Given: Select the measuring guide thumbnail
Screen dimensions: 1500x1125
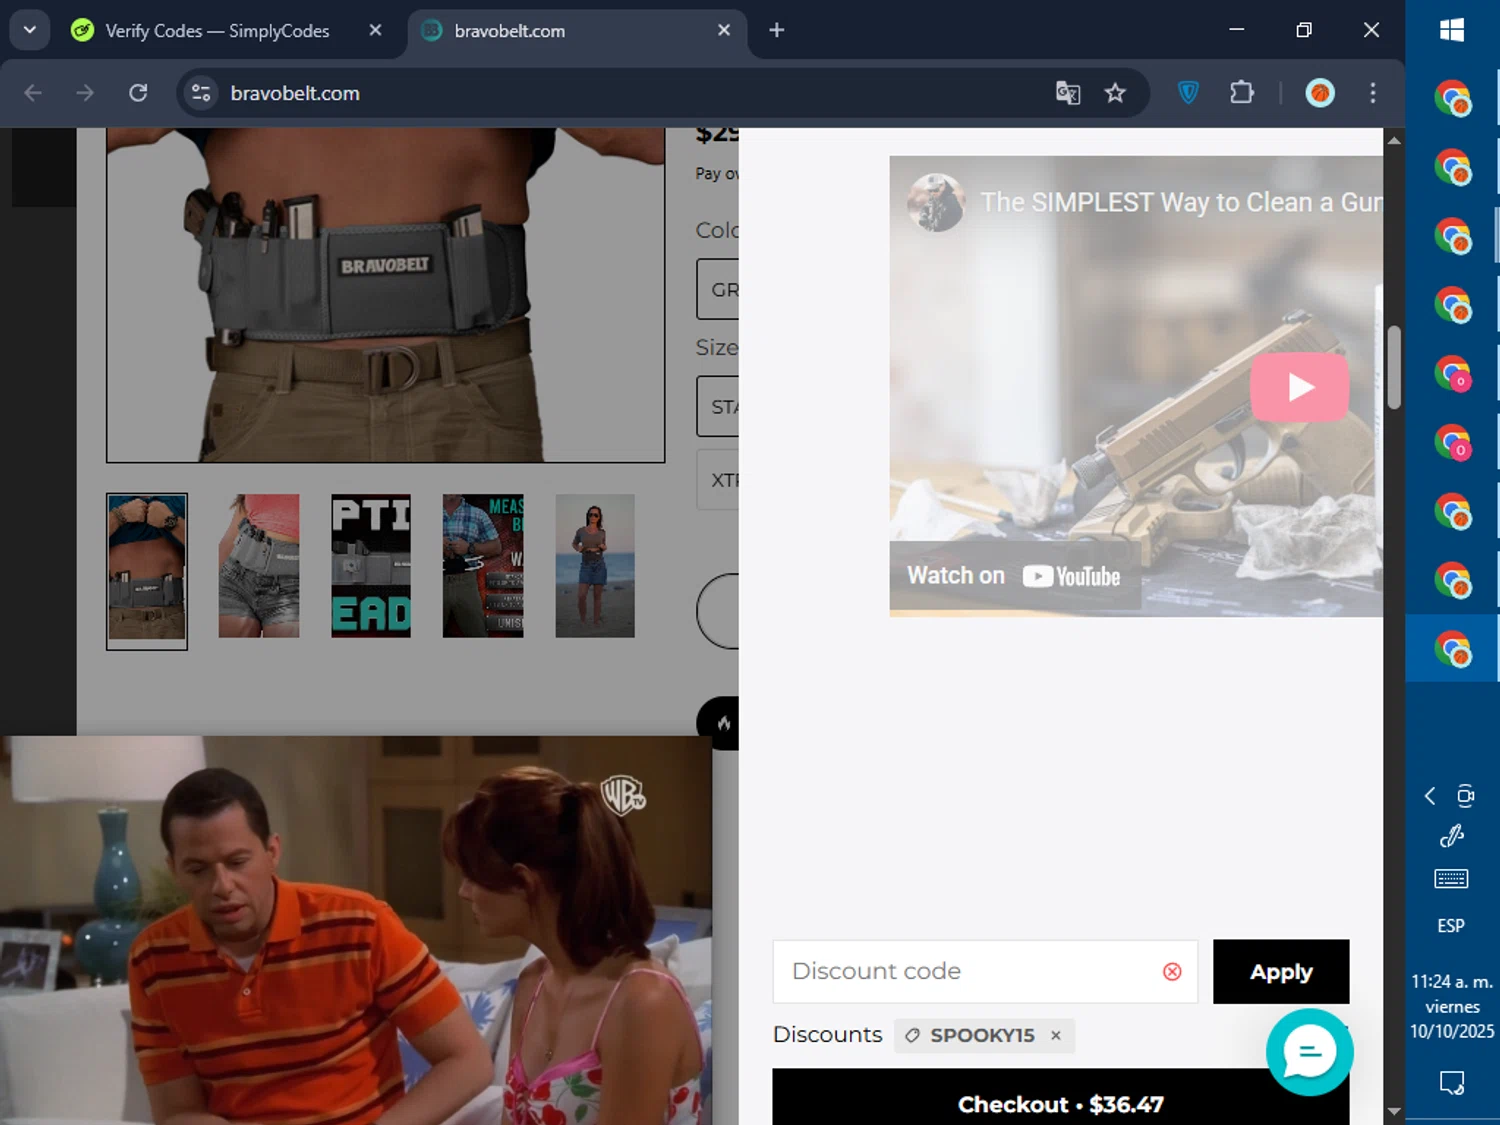Looking at the screenshot, I should 483,566.
